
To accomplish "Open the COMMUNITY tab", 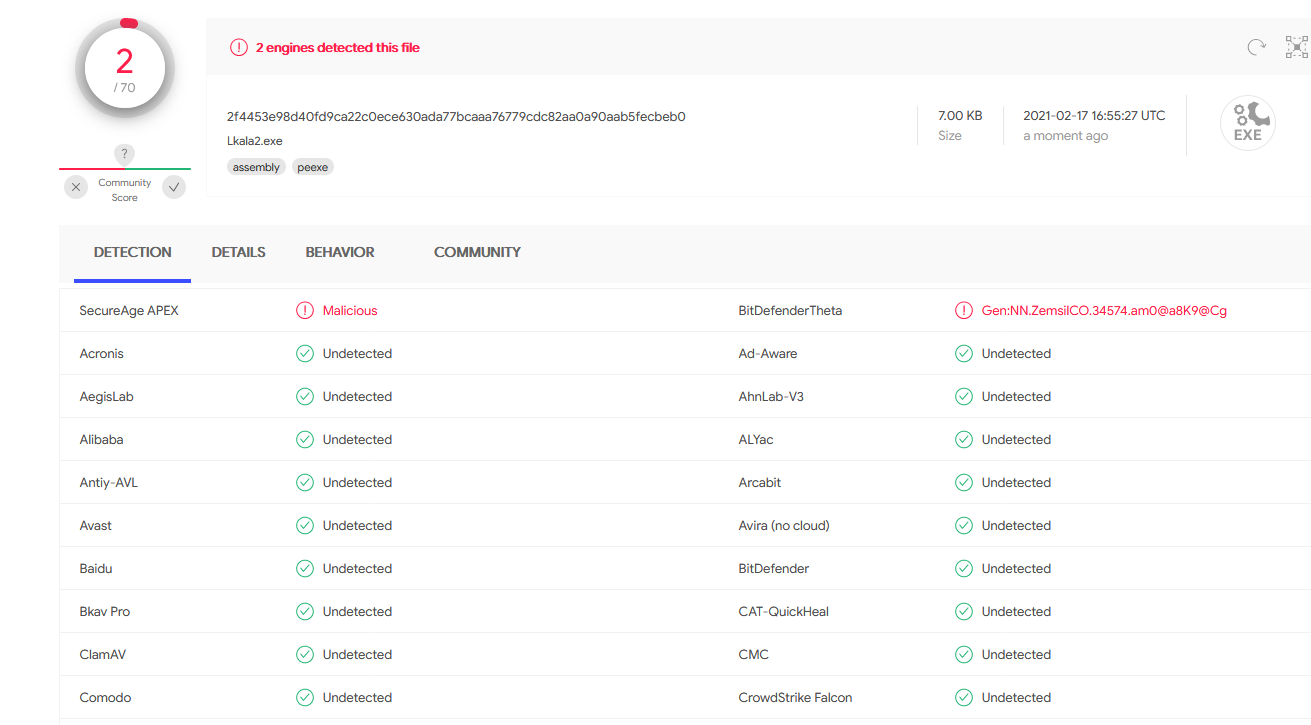I will pyautogui.click(x=477, y=253).
